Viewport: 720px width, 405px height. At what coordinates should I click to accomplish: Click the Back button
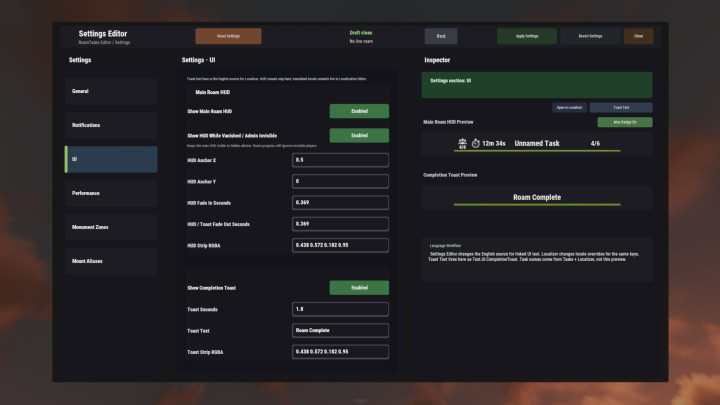pyautogui.click(x=441, y=36)
